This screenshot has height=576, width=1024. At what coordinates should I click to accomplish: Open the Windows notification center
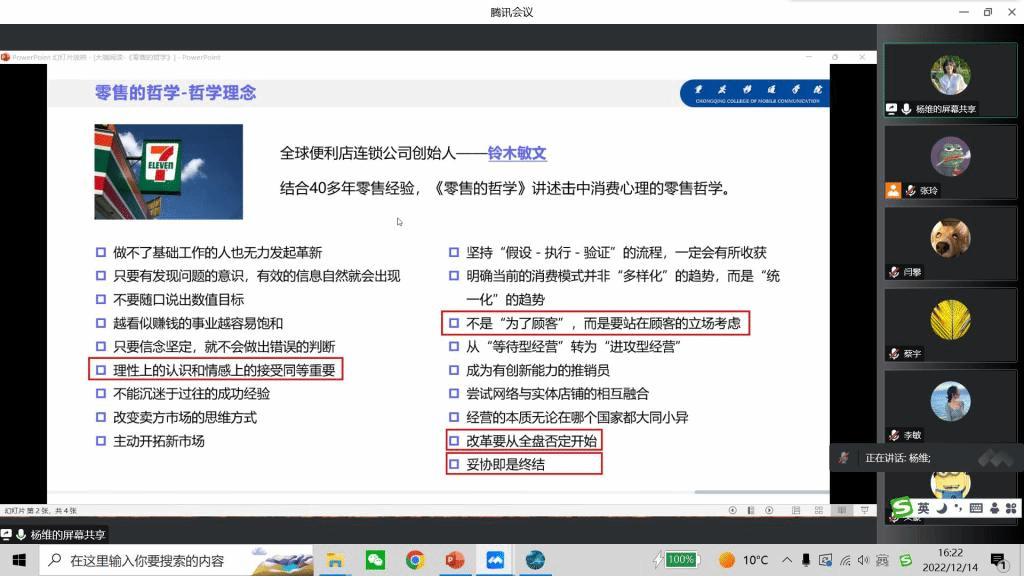point(997,560)
